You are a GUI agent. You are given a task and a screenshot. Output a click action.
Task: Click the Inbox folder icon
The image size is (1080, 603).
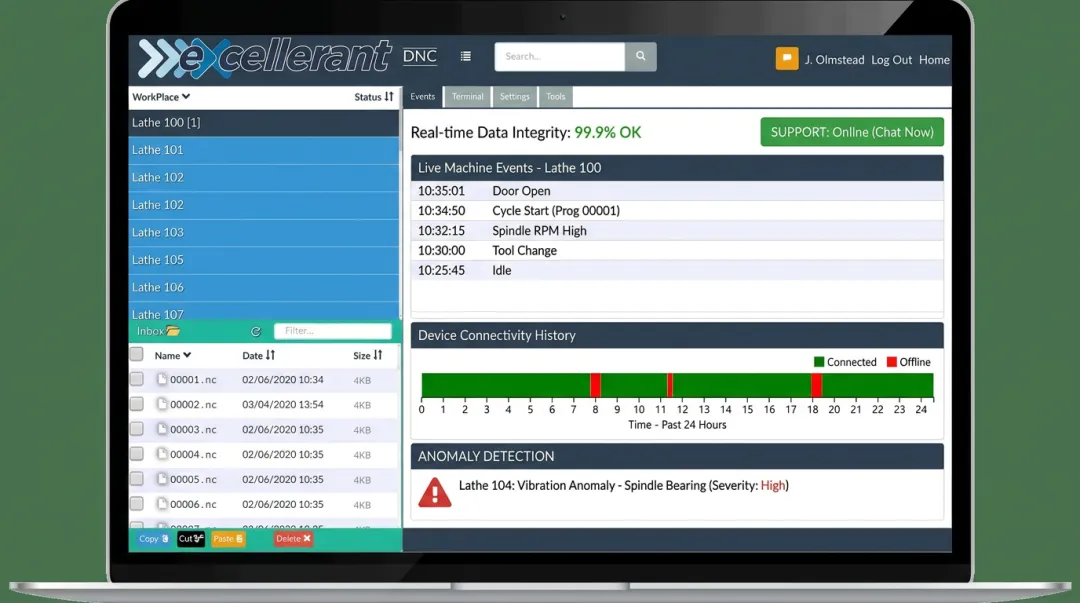coord(173,331)
